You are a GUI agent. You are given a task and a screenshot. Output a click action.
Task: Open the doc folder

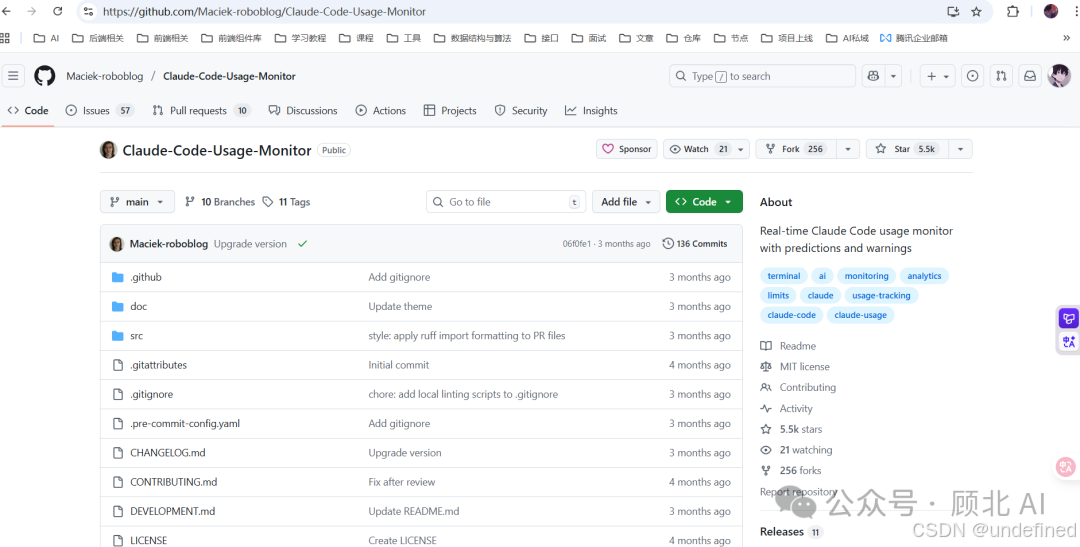[x=138, y=307]
